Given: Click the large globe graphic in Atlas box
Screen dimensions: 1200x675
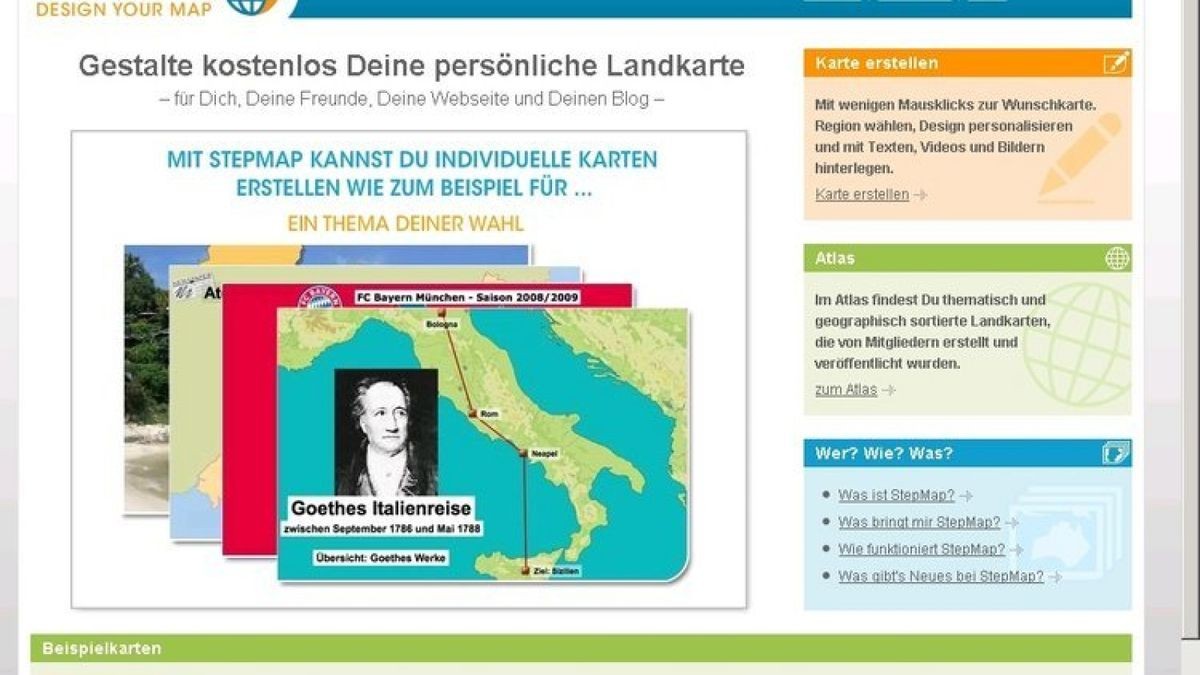Looking at the screenshot, I should coord(1078,345).
